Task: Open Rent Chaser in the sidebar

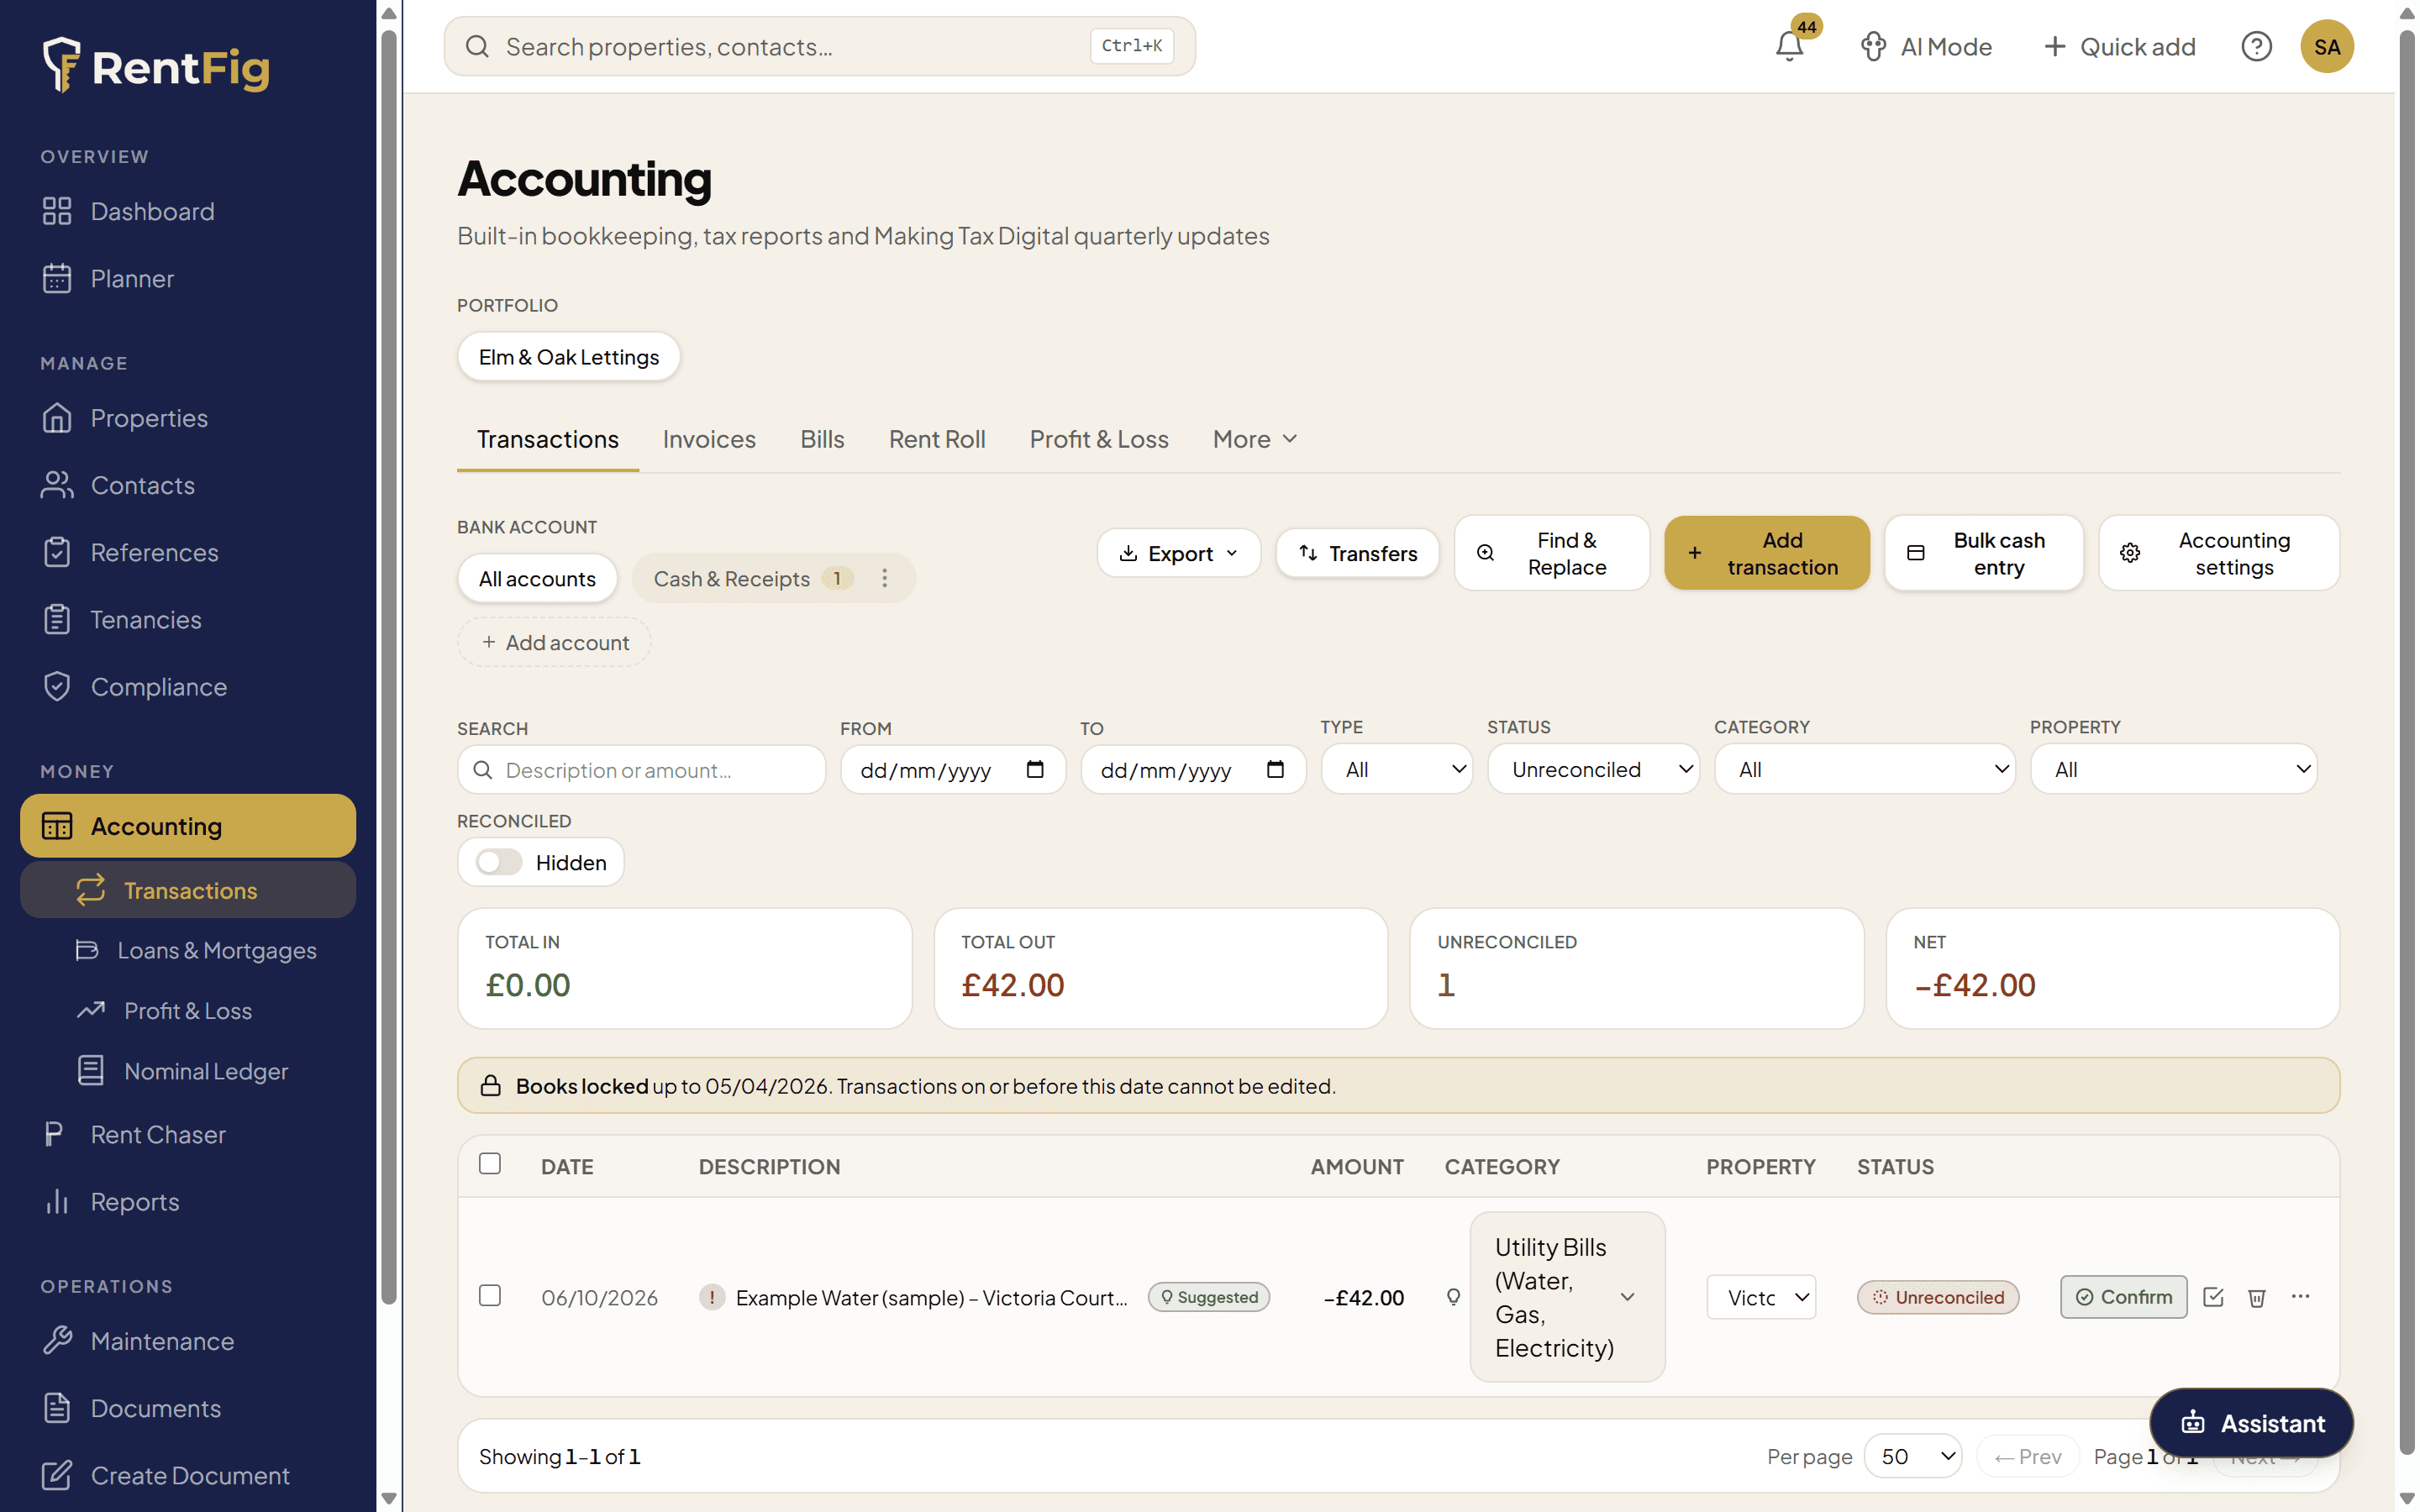Action: (x=188, y=1134)
